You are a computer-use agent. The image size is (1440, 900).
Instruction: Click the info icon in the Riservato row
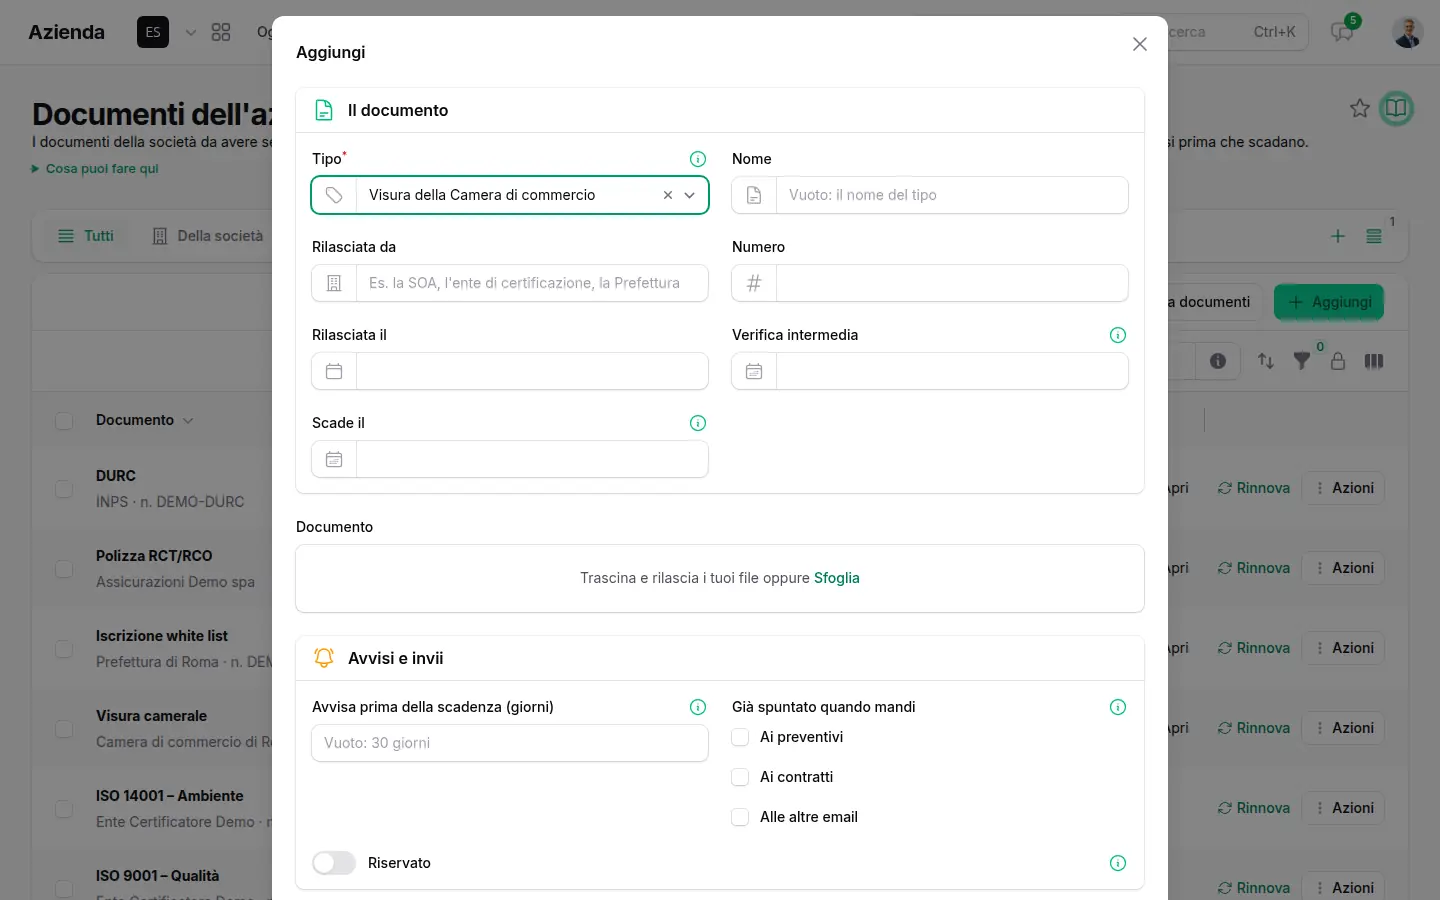1118,863
